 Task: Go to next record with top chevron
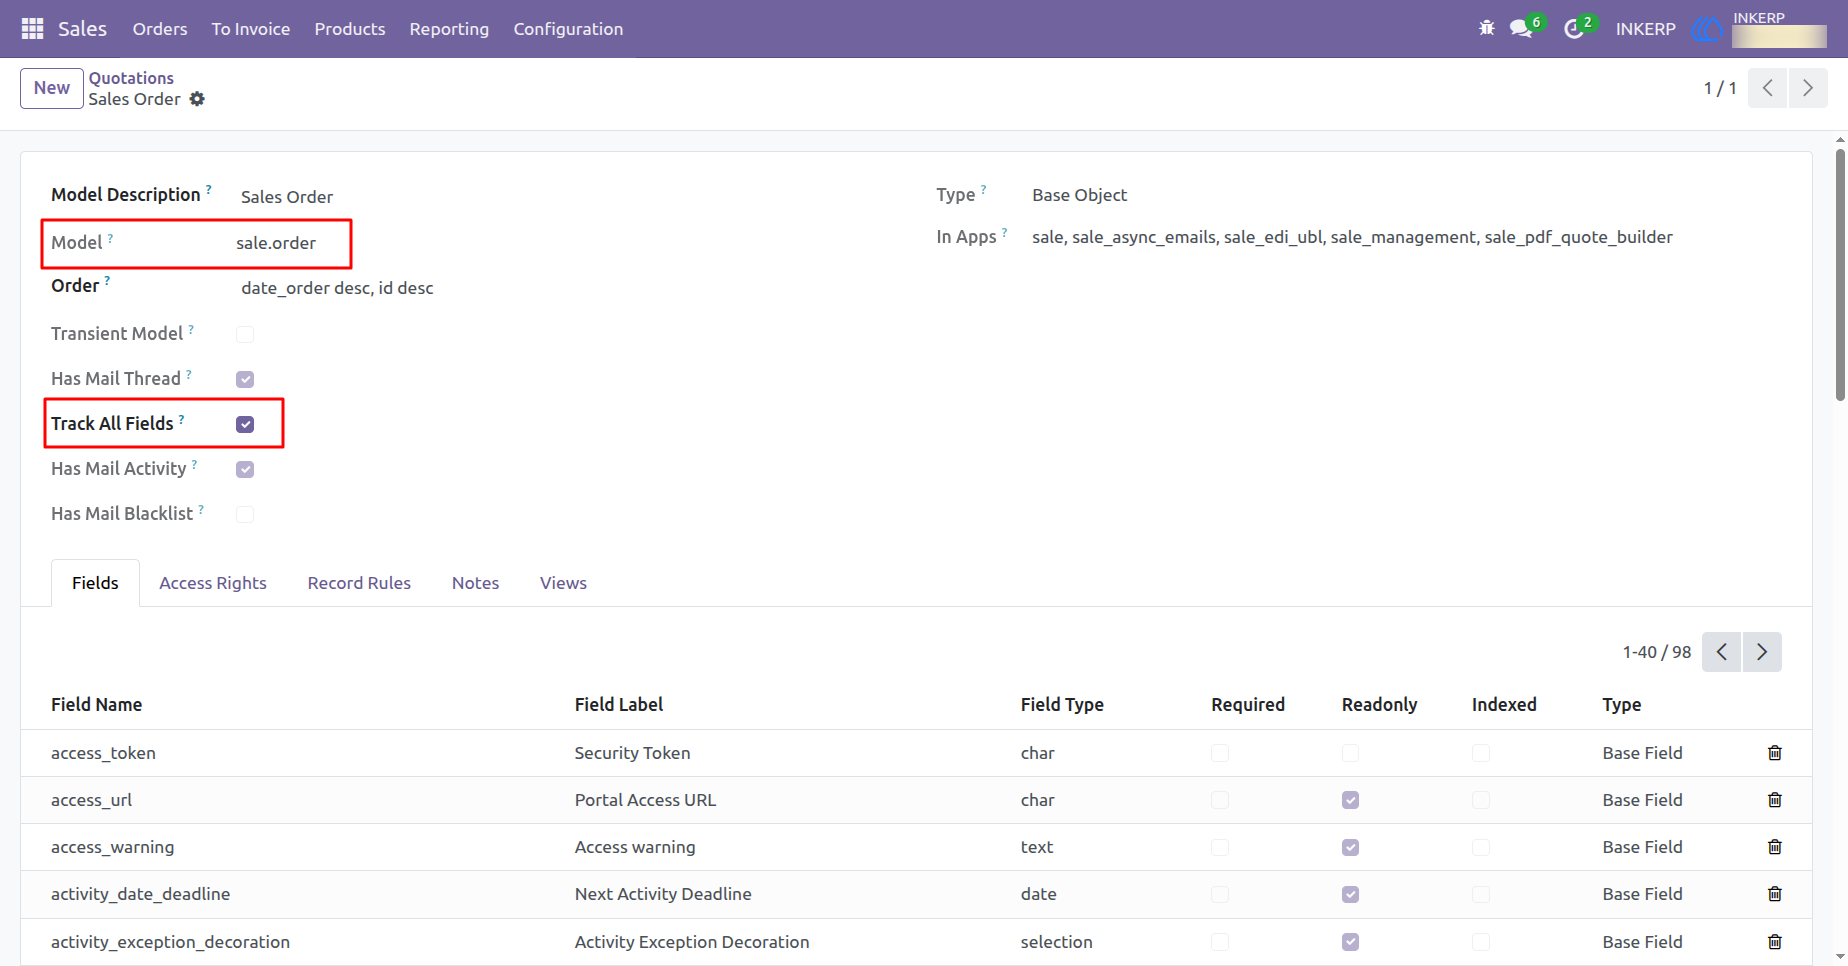[1808, 88]
